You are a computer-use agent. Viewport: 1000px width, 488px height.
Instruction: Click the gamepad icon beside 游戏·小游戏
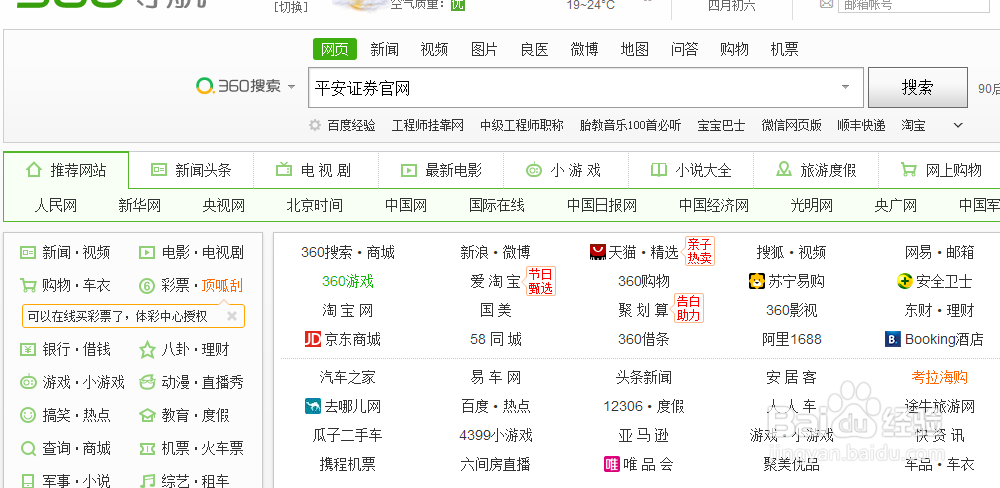point(28,383)
